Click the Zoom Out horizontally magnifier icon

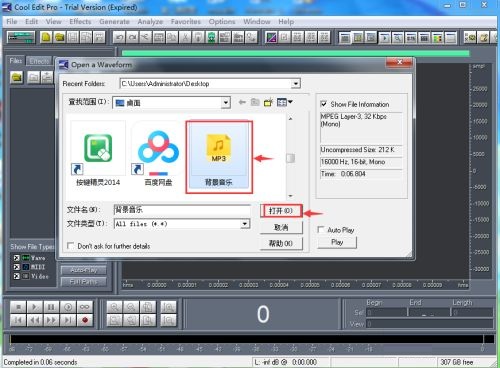[x=131, y=307]
